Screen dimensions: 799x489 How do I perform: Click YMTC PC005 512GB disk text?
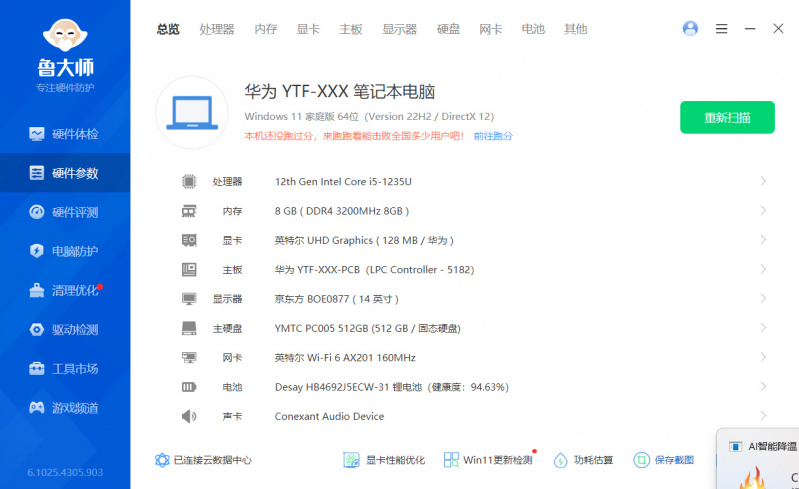[x=367, y=328]
